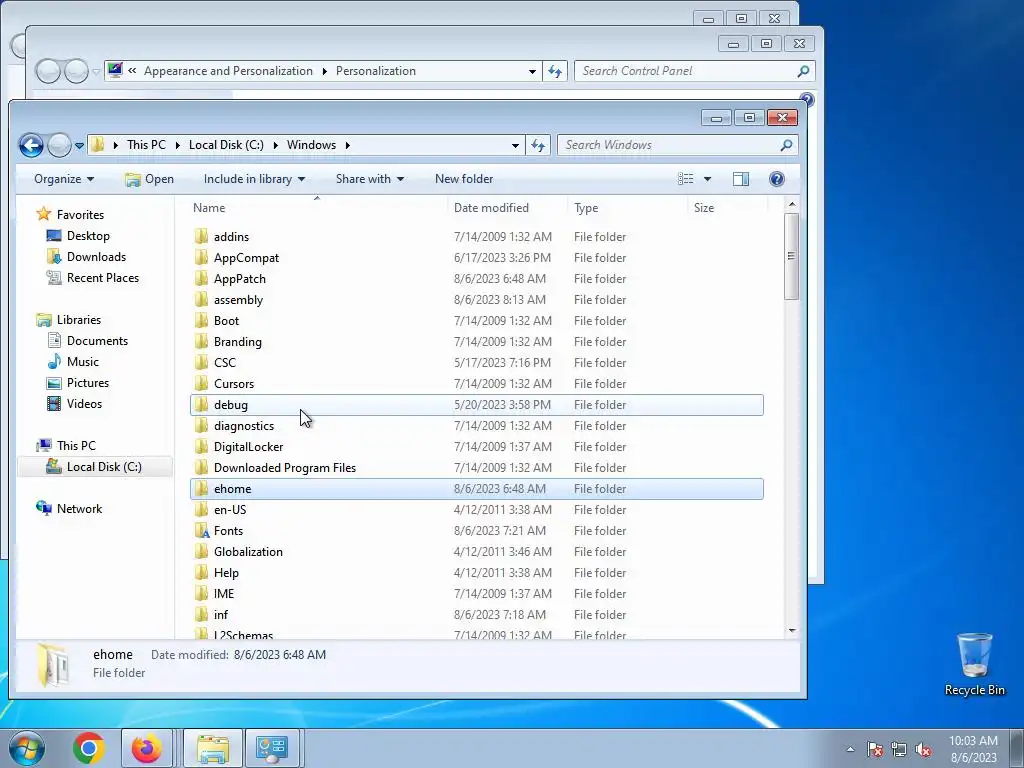This screenshot has height=768, width=1024.
Task: Click the Open toolbar button
Action: coord(150,179)
